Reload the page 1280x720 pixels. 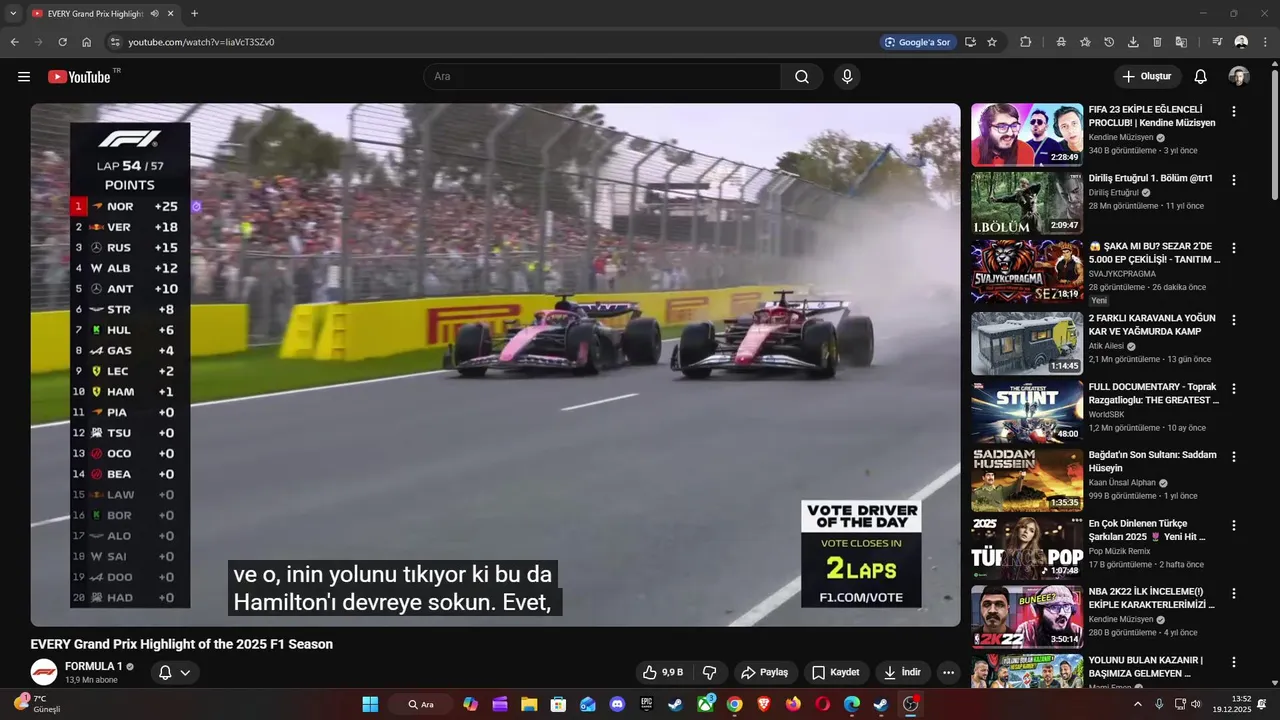pyautogui.click(x=62, y=42)
